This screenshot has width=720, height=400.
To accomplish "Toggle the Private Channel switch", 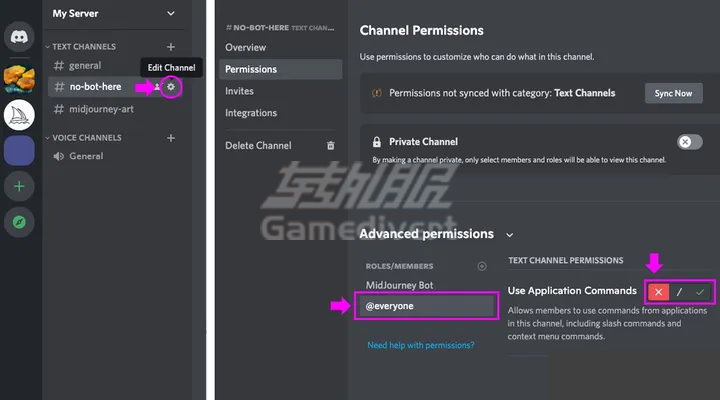I will click(690, 141).
